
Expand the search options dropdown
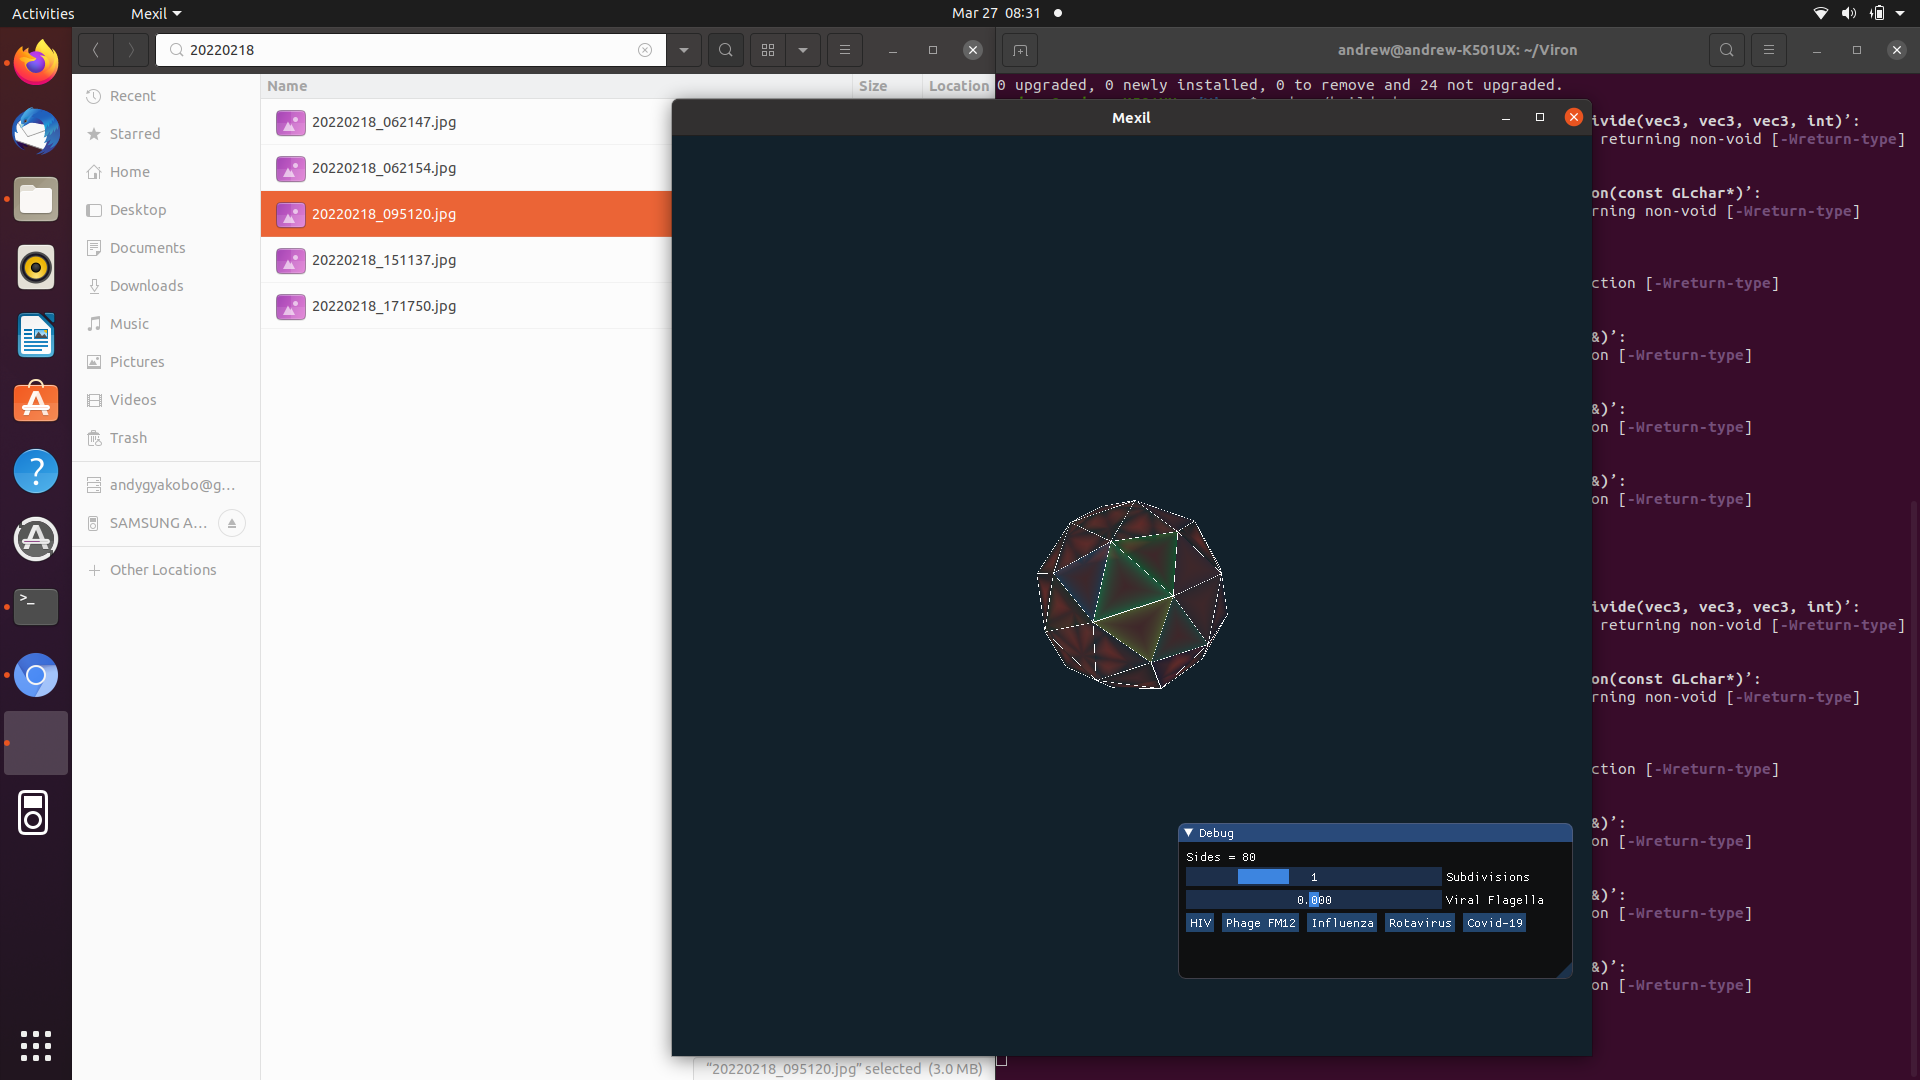(x=684, y=50)
